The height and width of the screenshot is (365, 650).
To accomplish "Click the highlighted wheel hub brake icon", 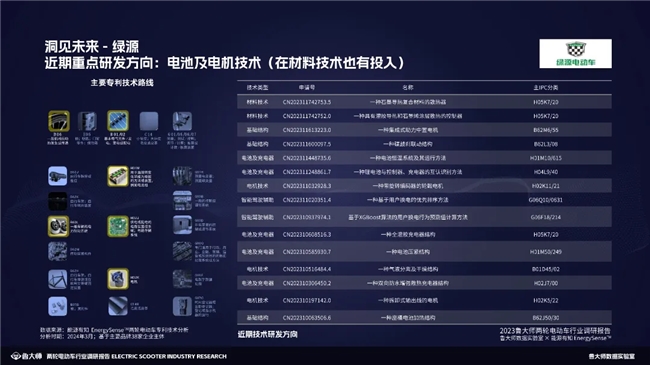I will pyautogui.click(x=58, y=226).
